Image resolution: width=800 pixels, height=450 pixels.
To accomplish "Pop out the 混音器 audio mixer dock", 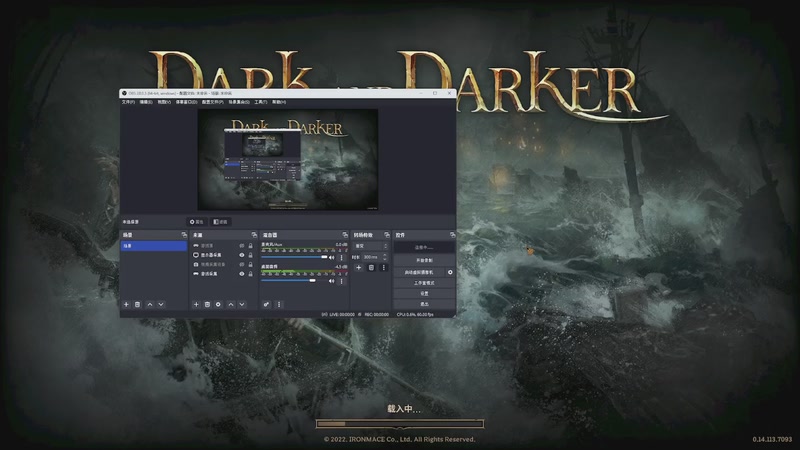I will [x=345, y=235].
